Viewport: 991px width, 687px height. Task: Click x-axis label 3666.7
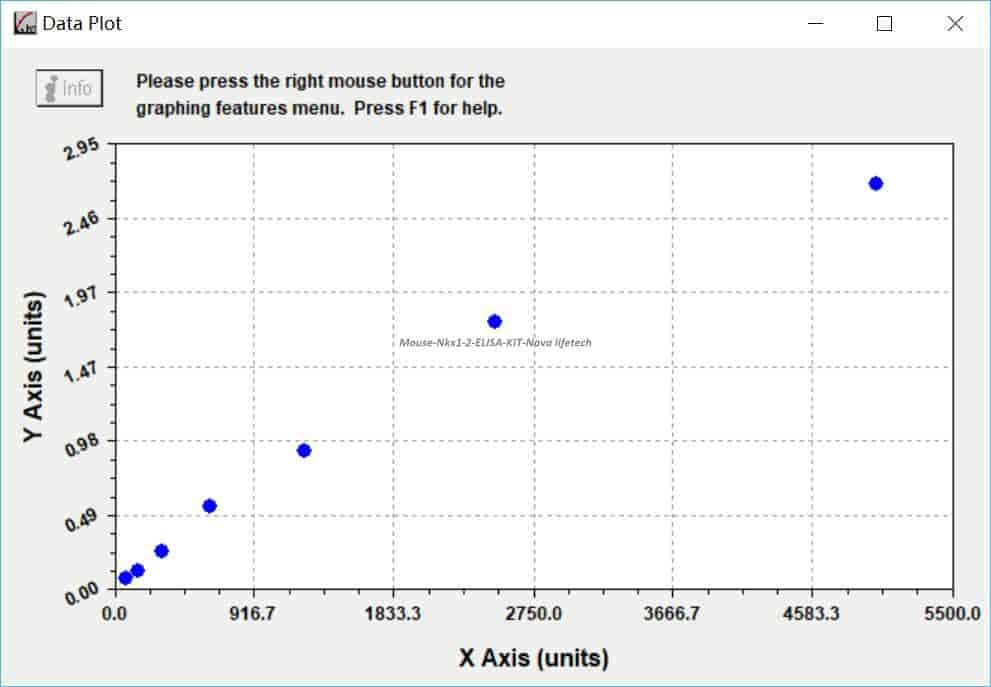click(671, 613)
